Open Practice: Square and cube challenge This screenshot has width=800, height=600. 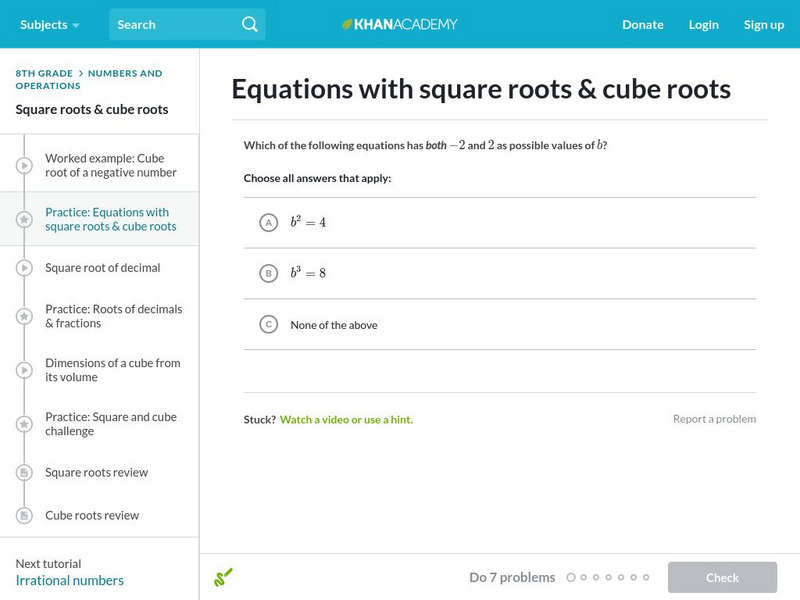(x=110, y=424)
